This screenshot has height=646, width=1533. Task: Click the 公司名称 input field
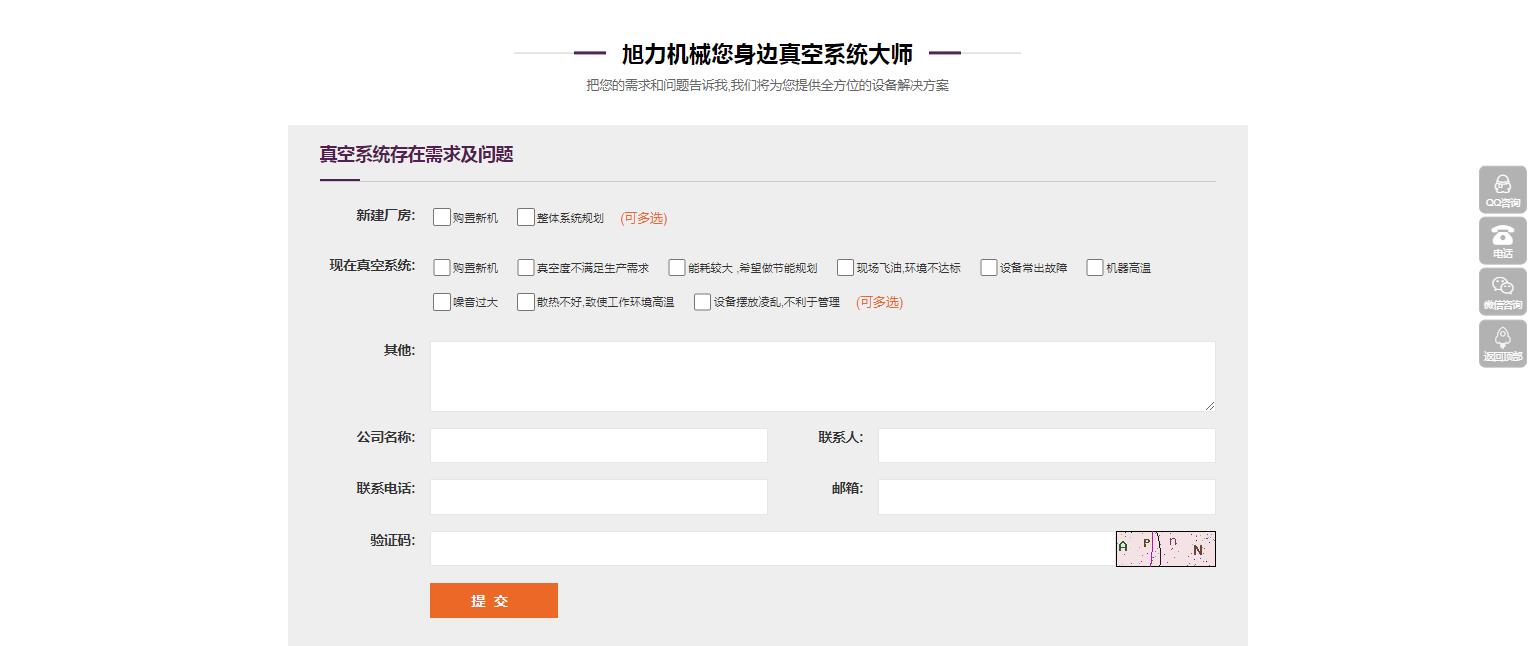598,445
